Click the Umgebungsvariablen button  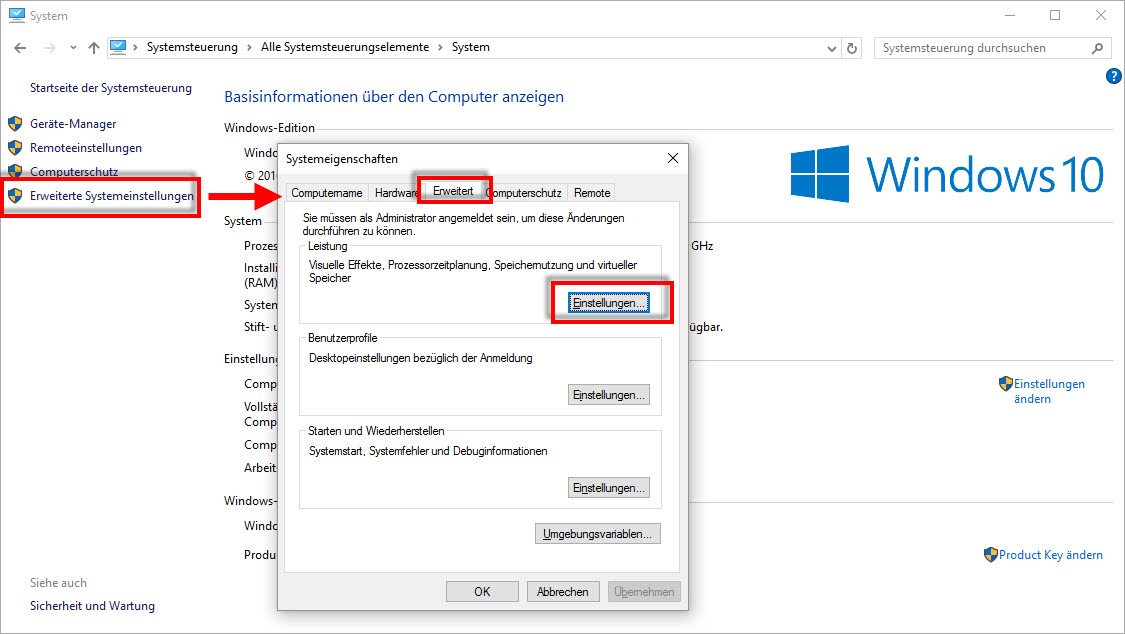(597, 533)
